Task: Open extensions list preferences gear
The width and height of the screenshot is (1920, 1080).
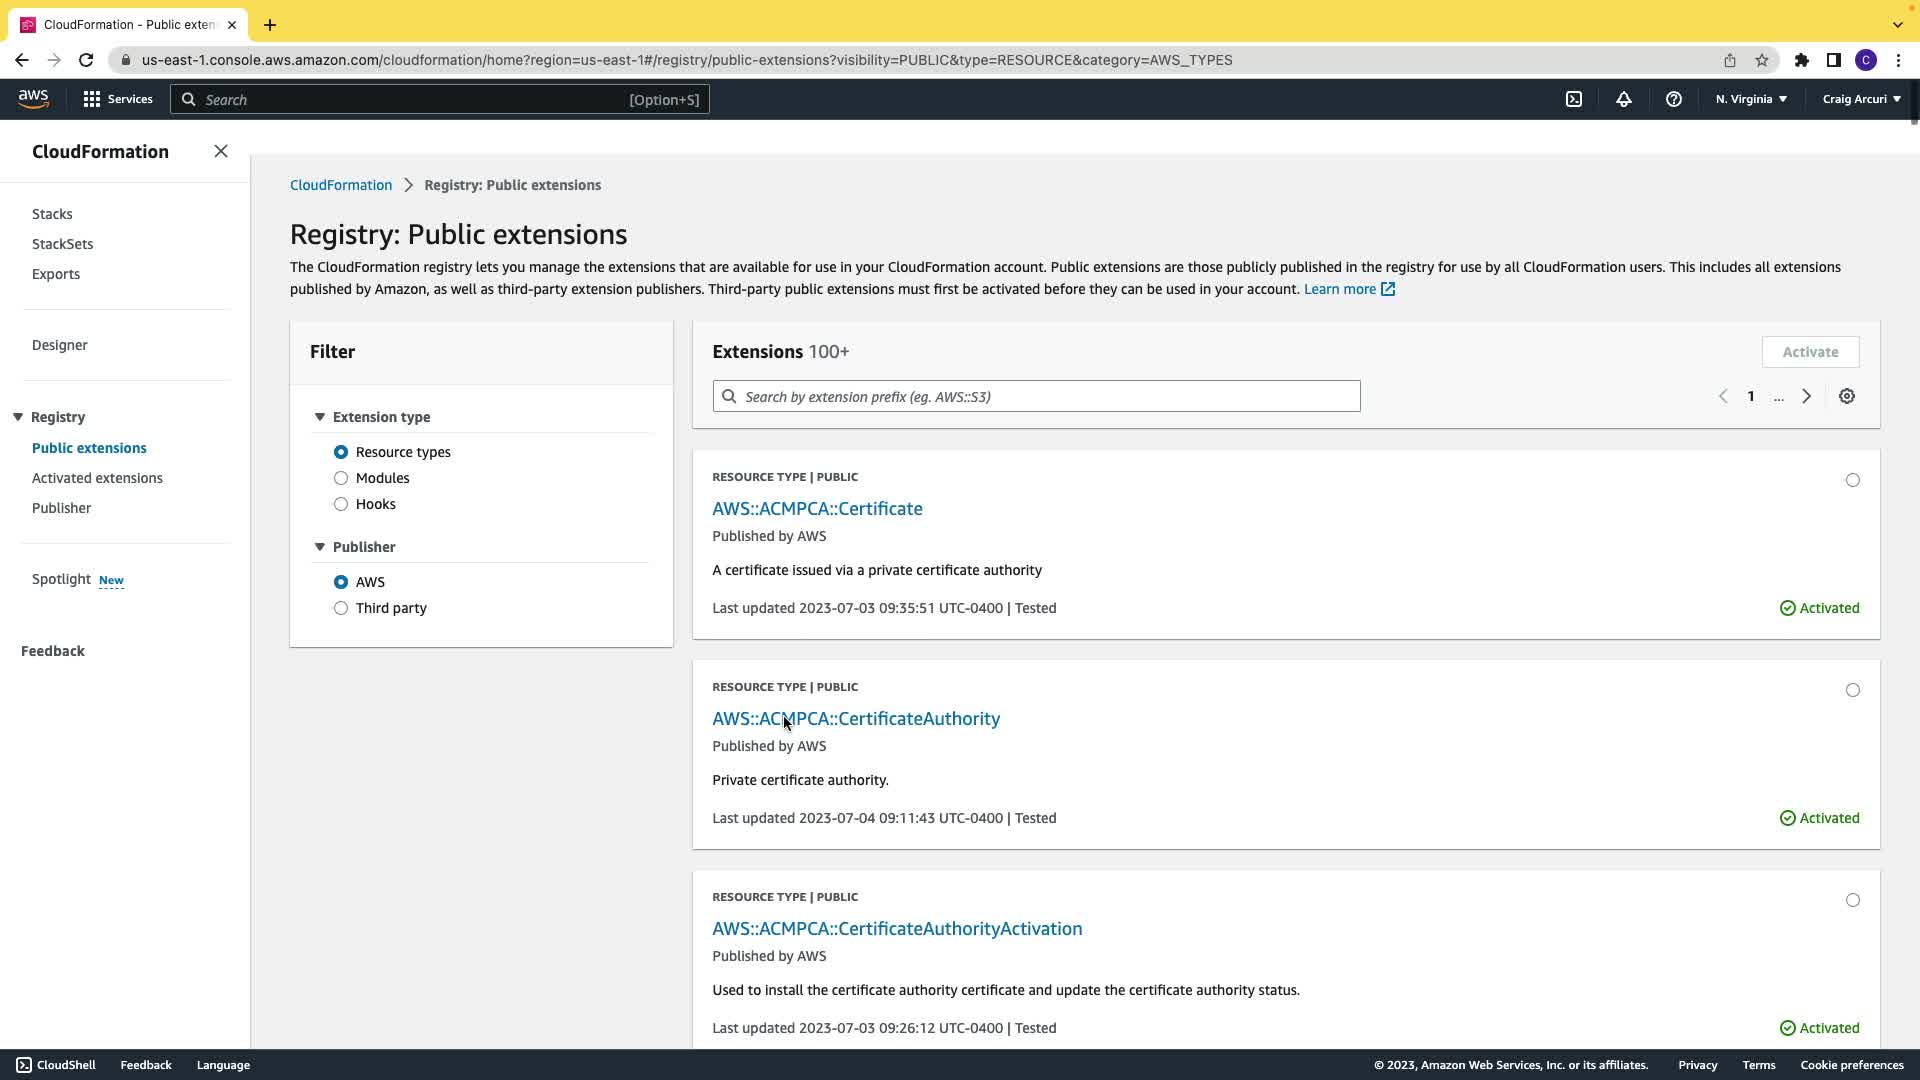Action: click(x=1846, y=397)
